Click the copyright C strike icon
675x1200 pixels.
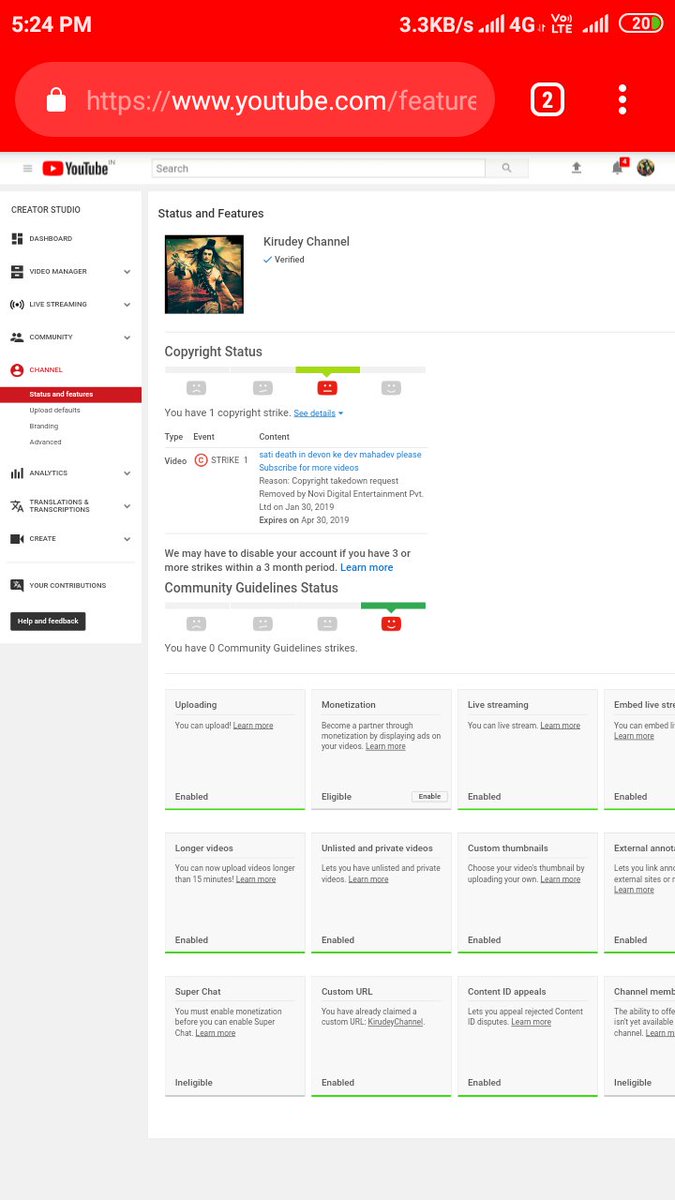click(201, 460)
